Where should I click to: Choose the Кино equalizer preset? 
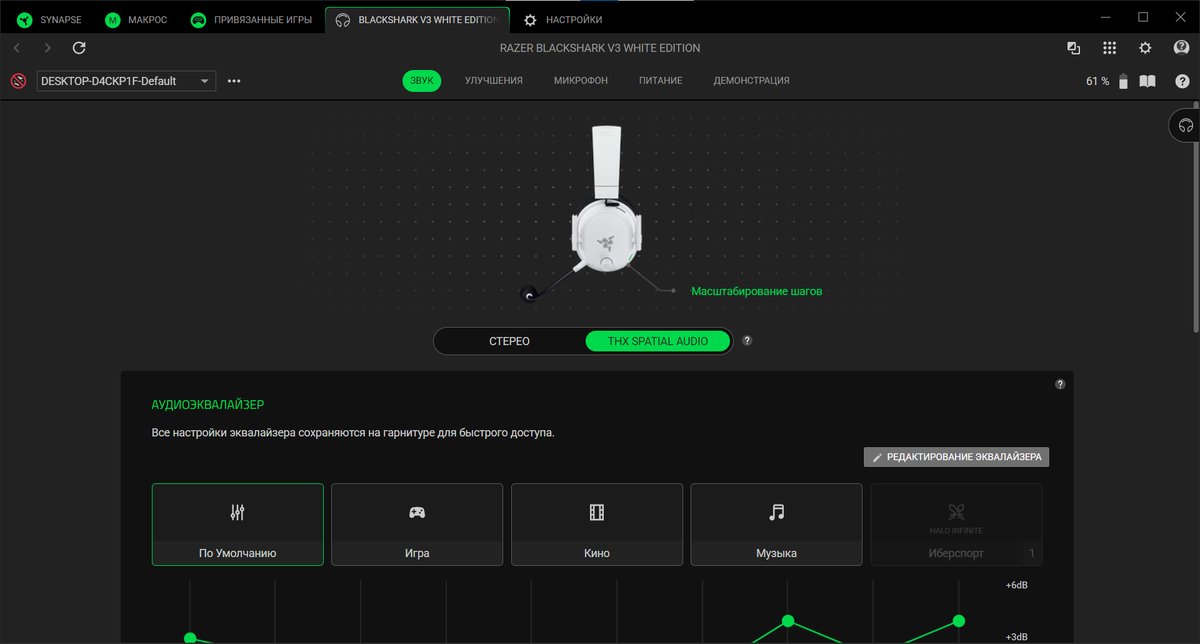597,525
